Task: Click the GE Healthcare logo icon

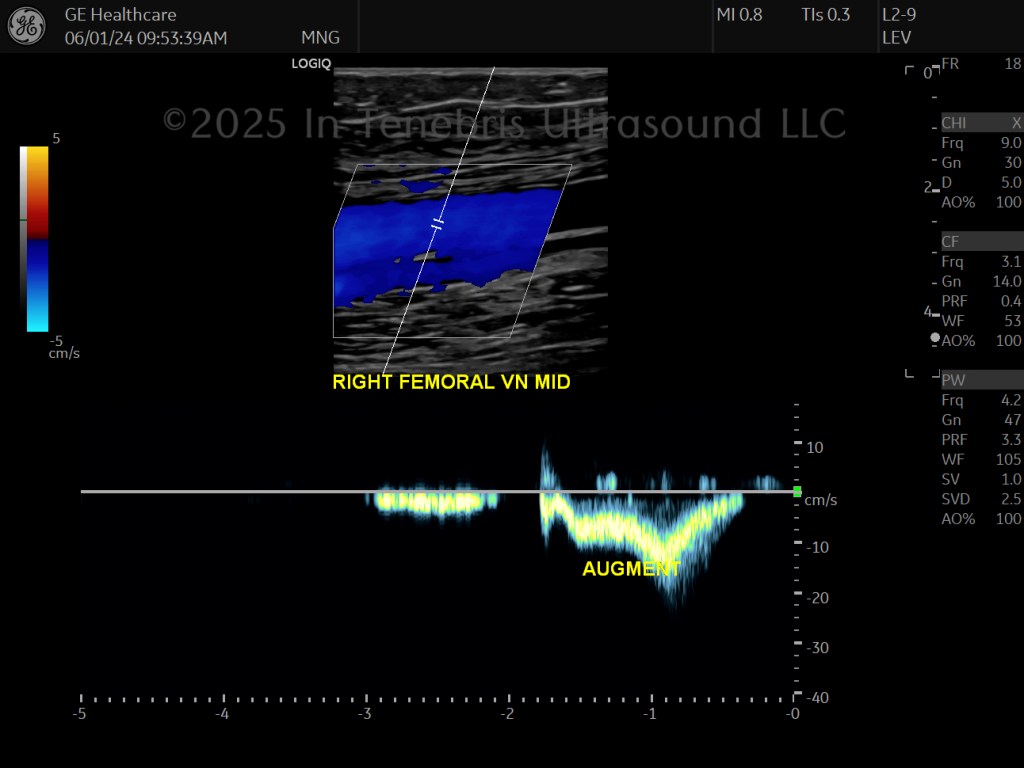Action: pos(27,26)
